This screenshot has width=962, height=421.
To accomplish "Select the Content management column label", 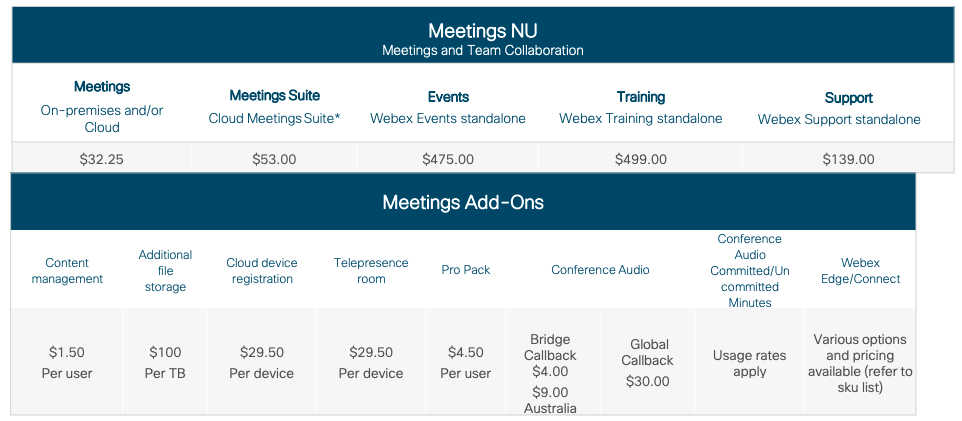I will [67, 271].
